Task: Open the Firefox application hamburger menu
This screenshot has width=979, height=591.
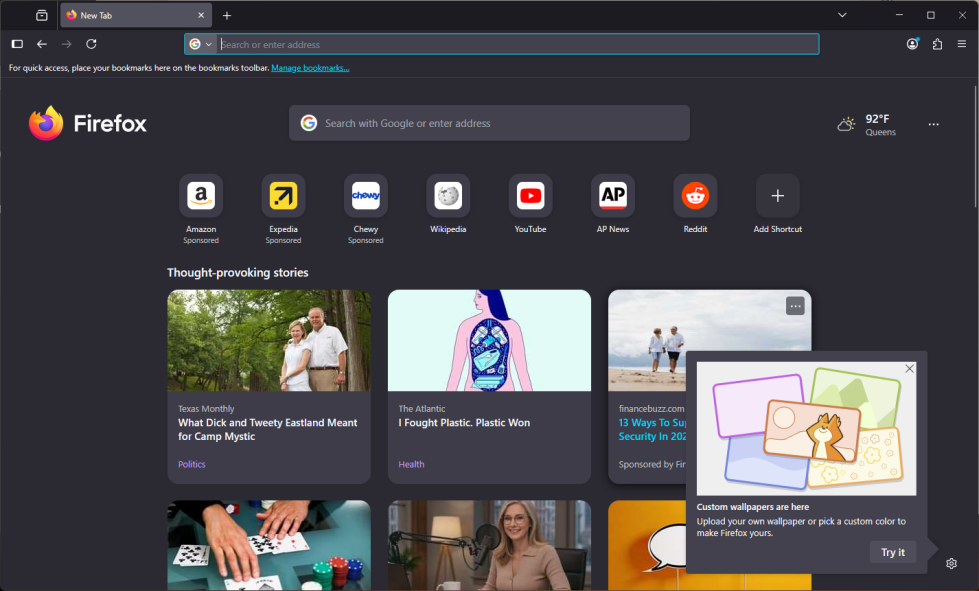Action: pos(962,44)
